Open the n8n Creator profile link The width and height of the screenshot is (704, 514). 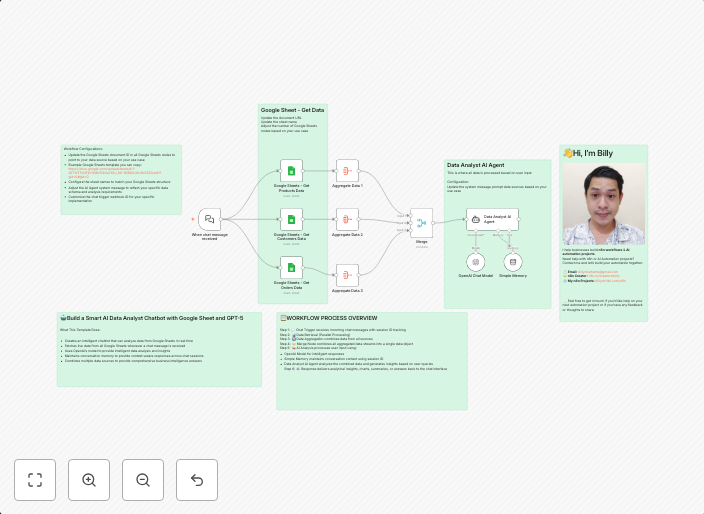coord(604,276)
